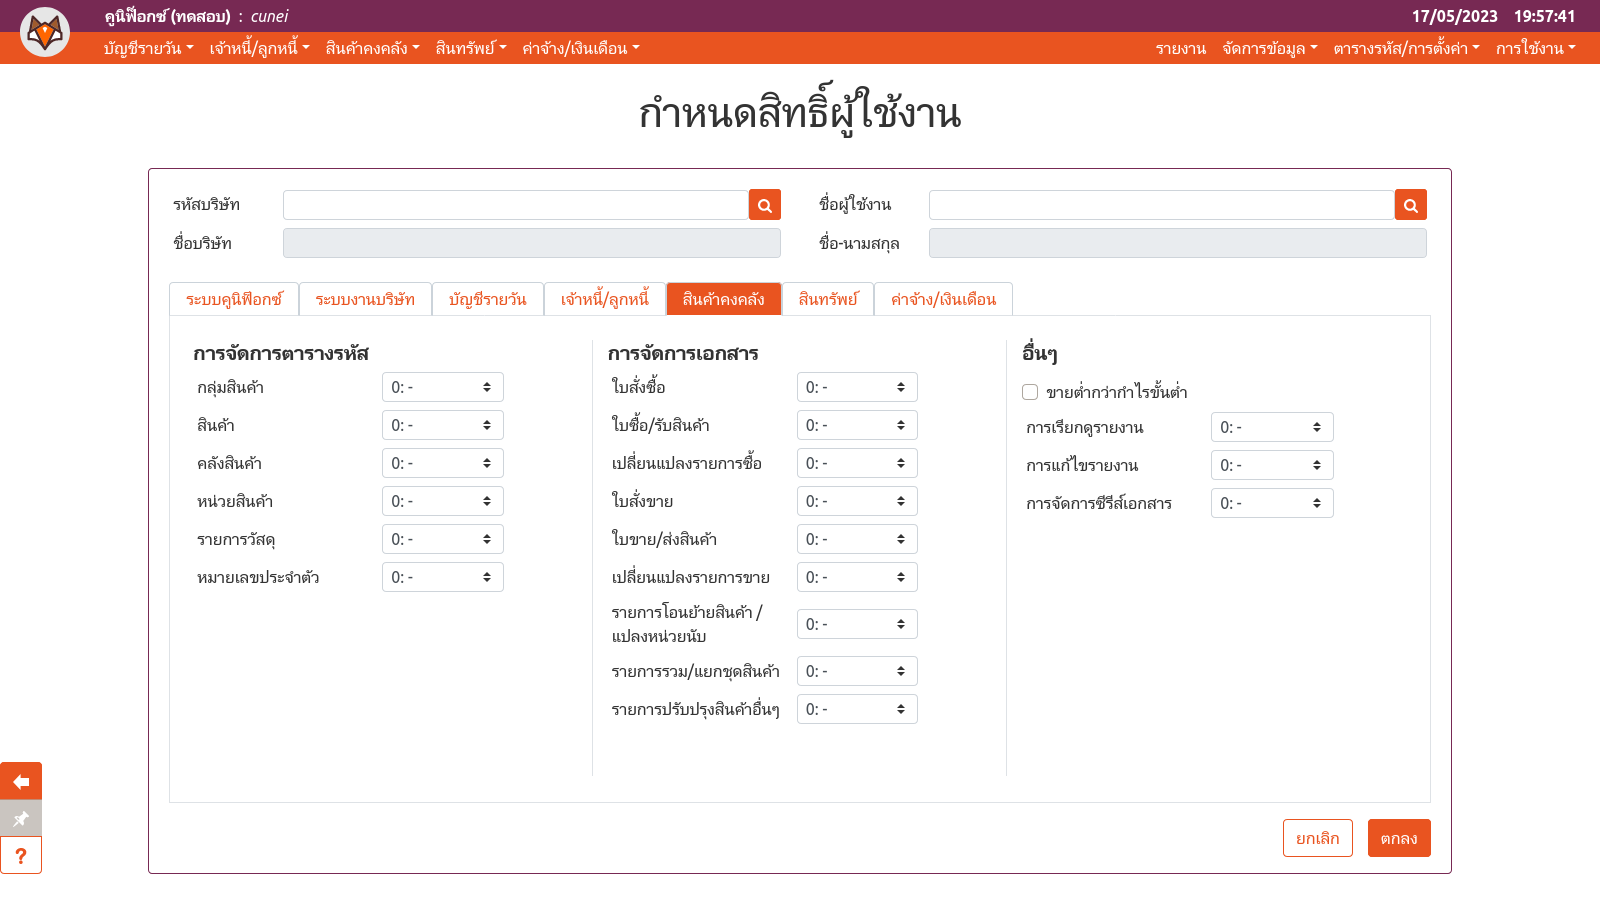
Task: Expand the คลังสินค้า permission dropdown
Action: [x=442, y=463]
